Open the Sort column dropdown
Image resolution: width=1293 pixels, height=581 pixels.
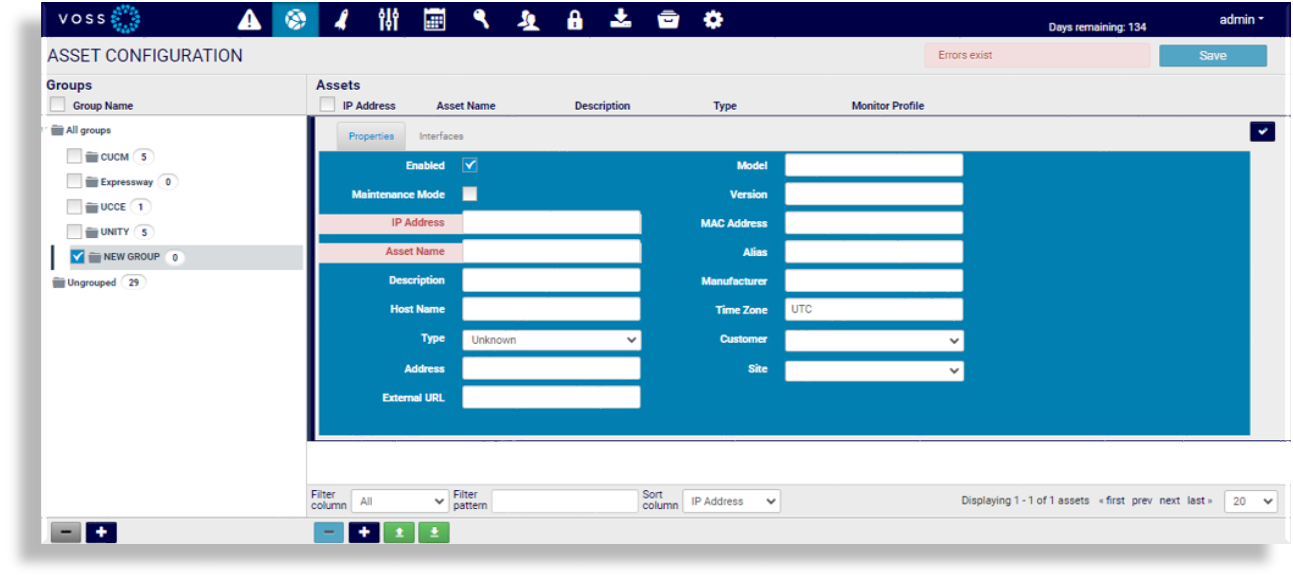(x=731, y=501)
